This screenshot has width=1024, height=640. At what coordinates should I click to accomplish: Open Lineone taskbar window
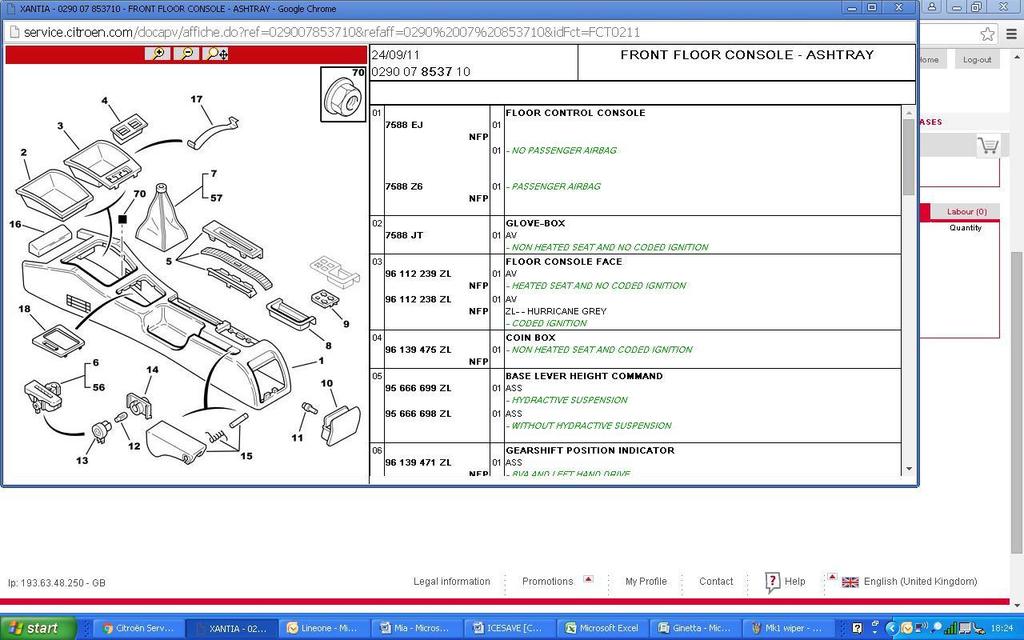[x=325, y=628]
